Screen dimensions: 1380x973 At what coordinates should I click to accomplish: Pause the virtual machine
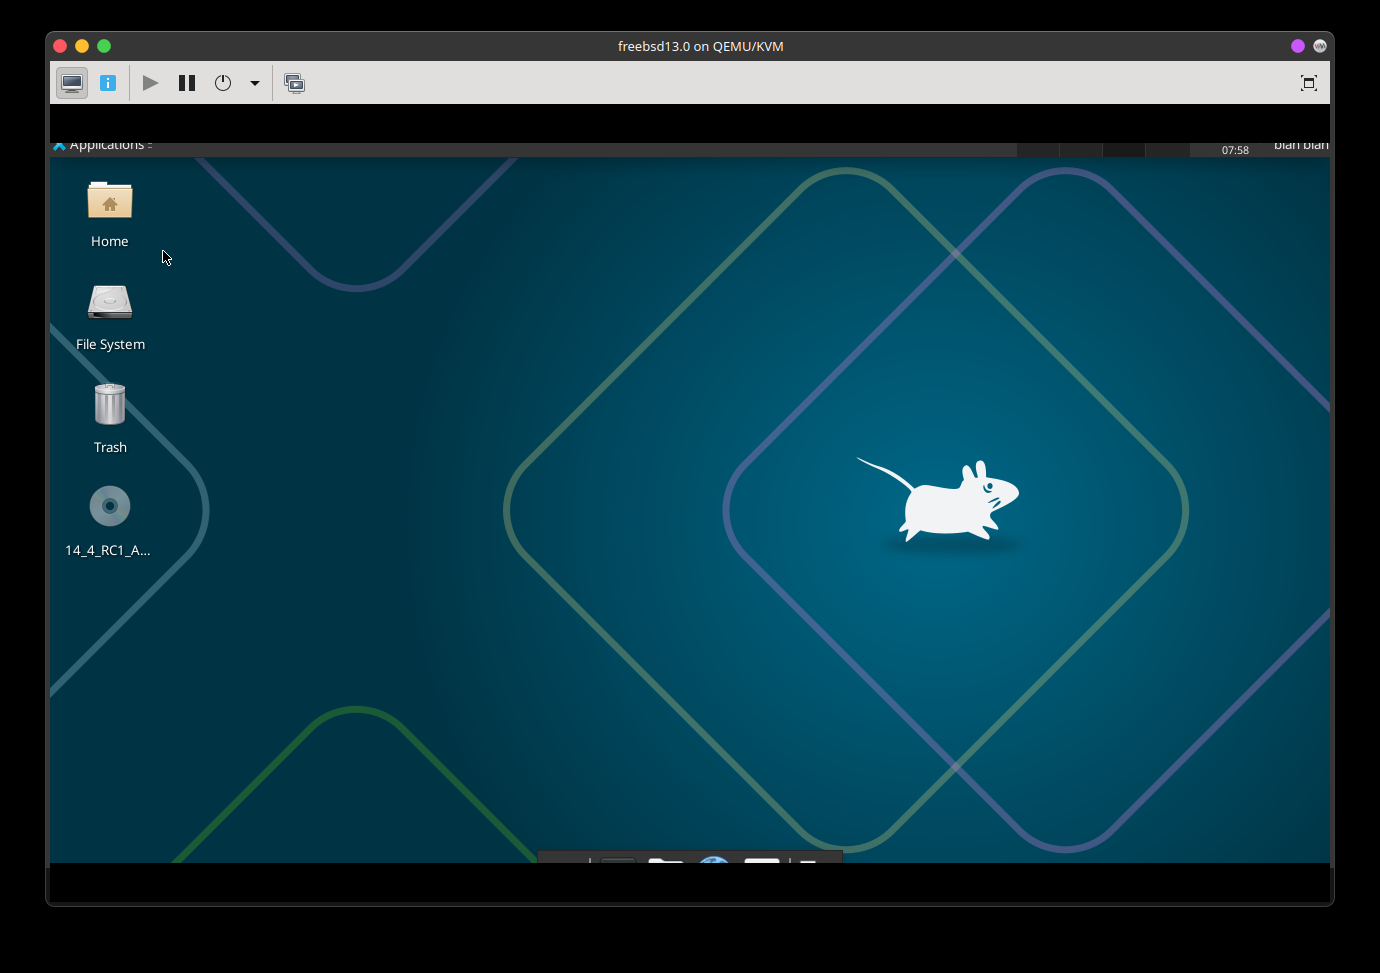click(187, 83)
